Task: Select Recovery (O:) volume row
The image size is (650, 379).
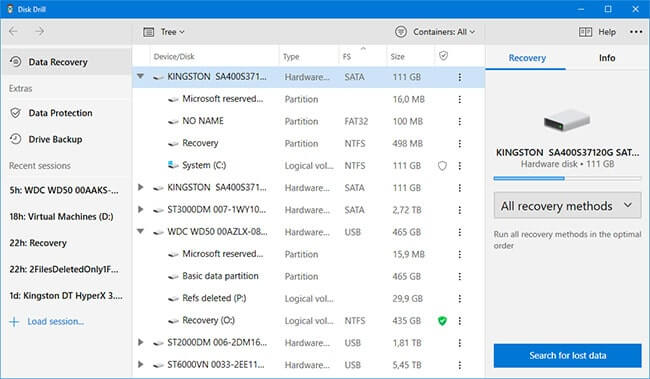Action: pyautogui.click(x=308, y=321)
